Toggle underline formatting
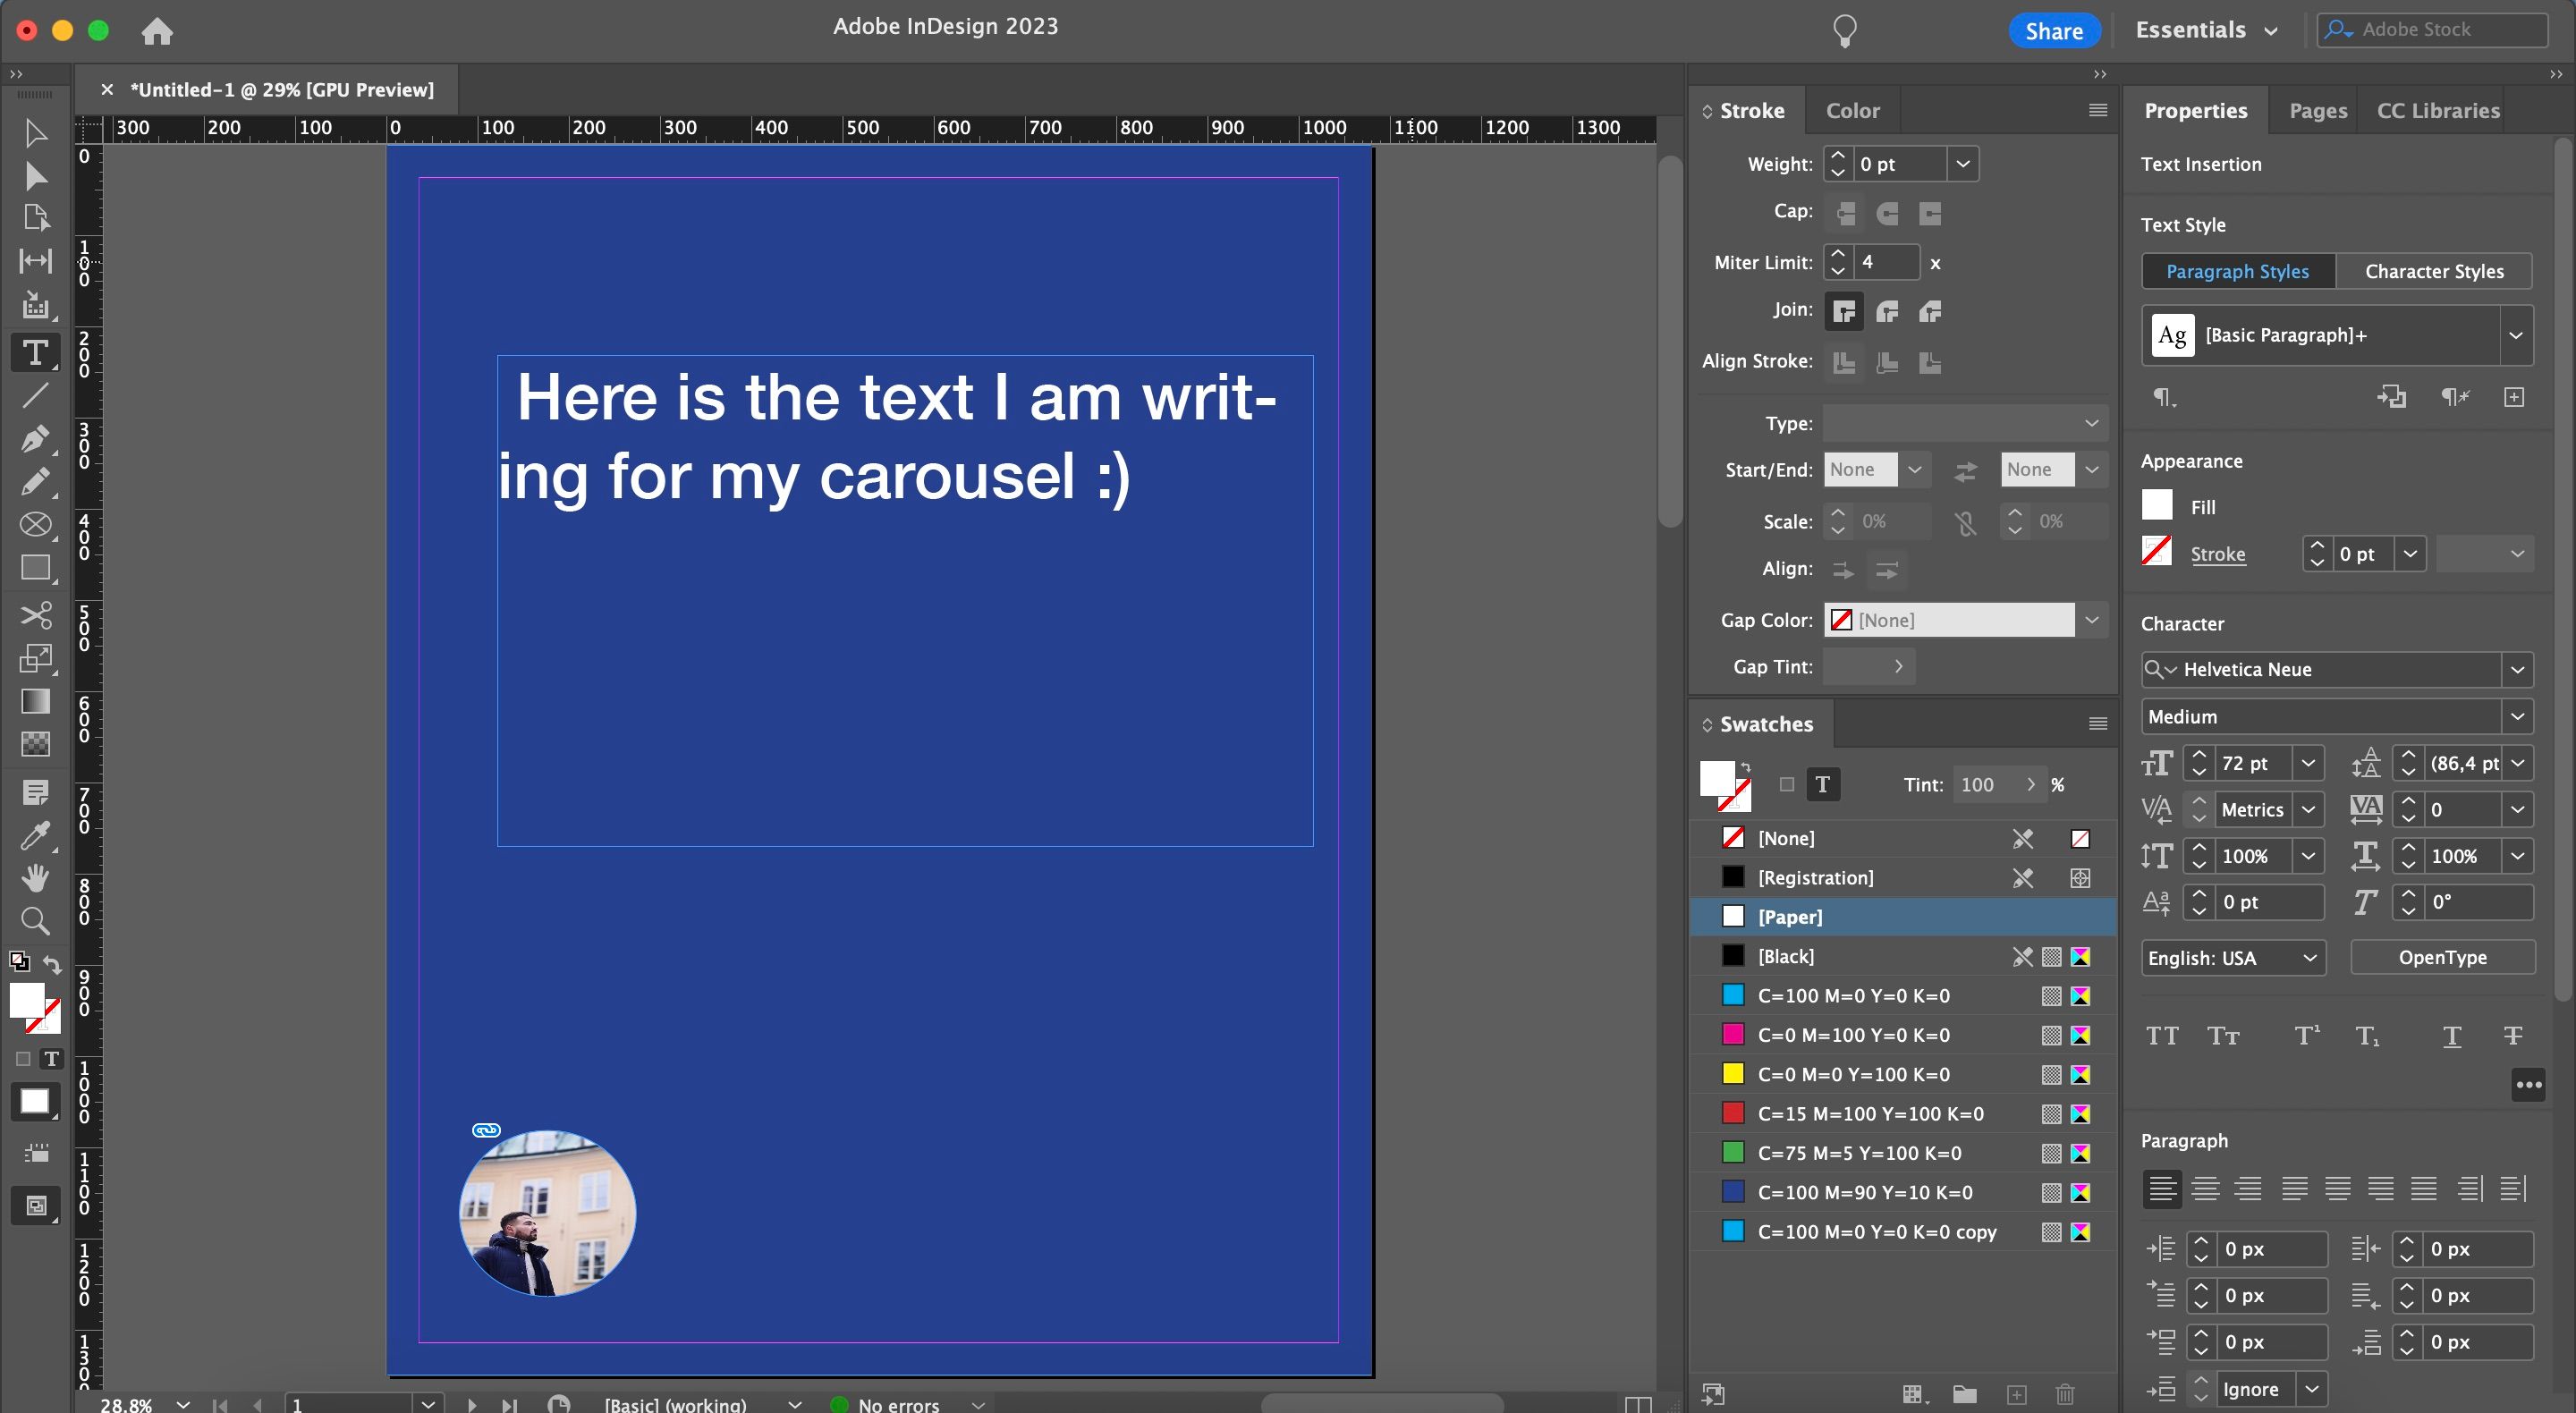The height and width of the screenshot is (1413, 2576). [2451, 1035]
